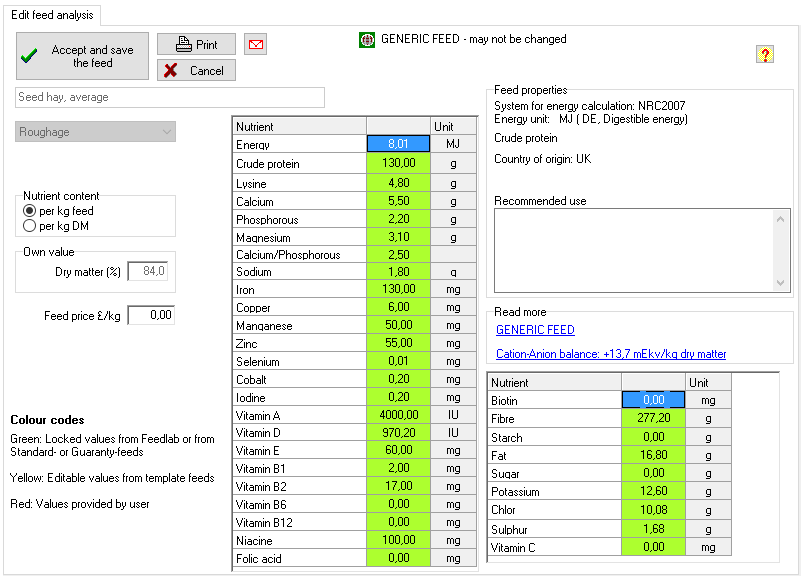805x581 pixels.
Task: Switch to Edit feed analysis tab
Action: click(52, 15)
